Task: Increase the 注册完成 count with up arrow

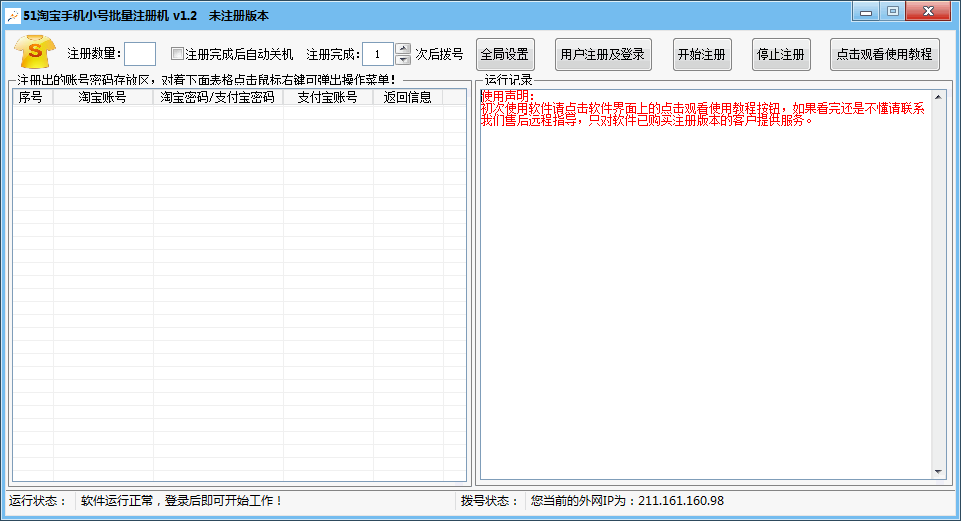Action: 403,48
